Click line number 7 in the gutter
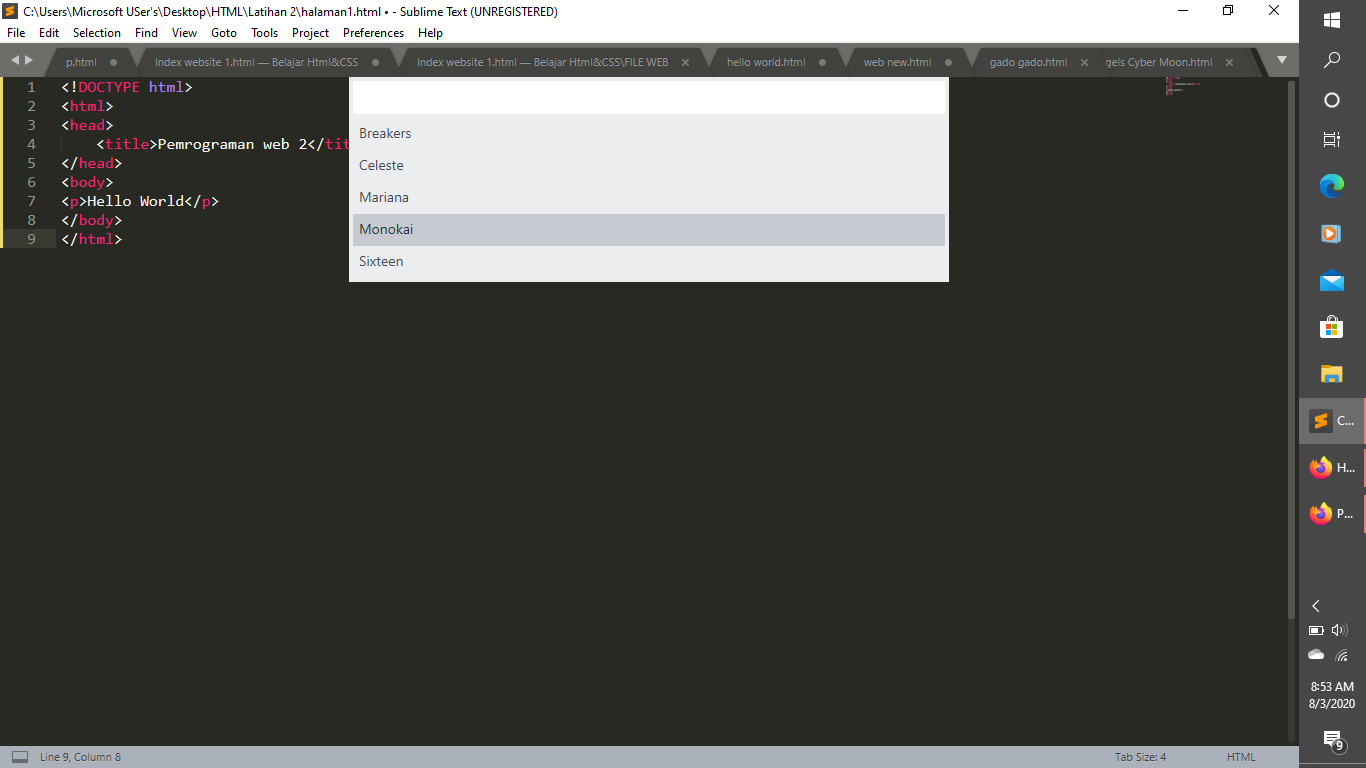 point(31,201)
